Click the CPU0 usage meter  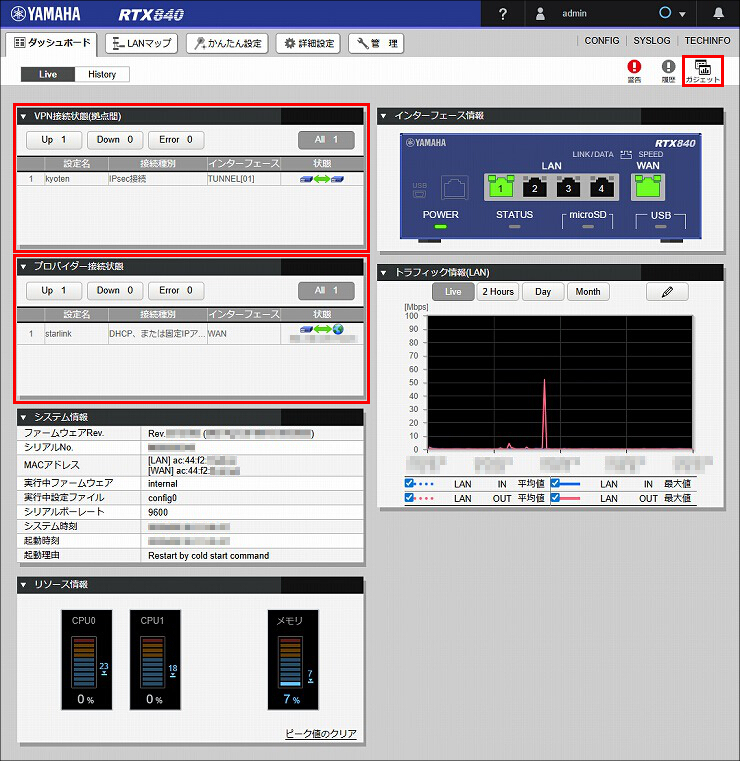83,657
